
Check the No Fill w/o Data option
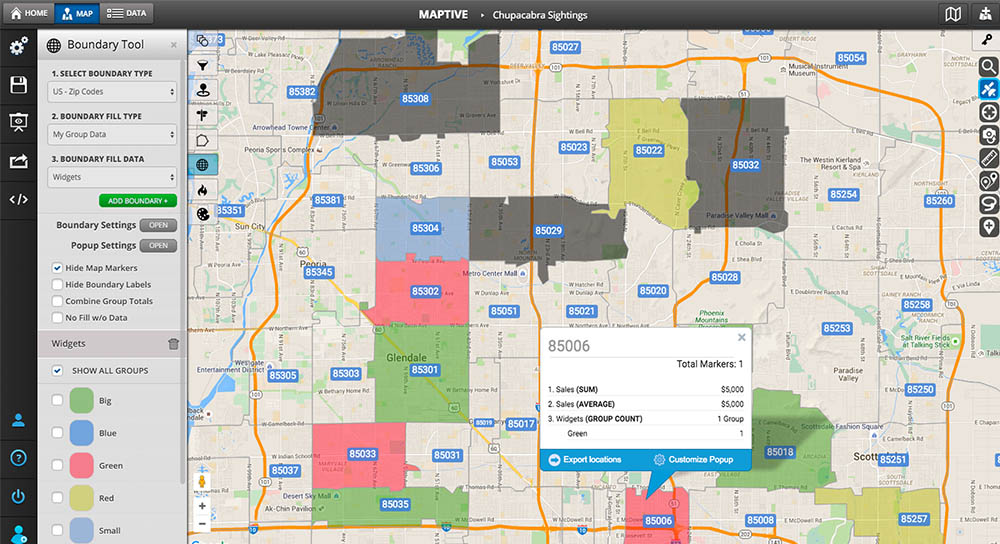point(57,318)
